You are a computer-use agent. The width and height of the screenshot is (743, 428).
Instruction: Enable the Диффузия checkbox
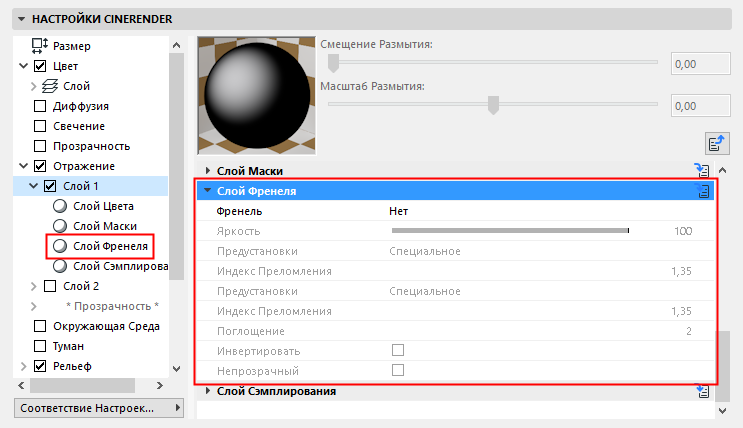click(x=40, y=106)
